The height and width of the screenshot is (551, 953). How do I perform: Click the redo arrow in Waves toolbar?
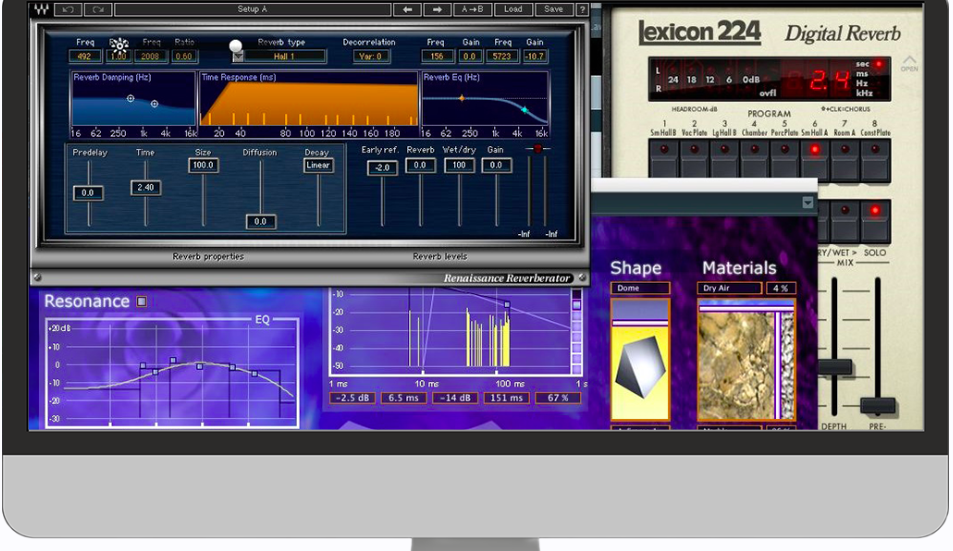click(97, 9)
